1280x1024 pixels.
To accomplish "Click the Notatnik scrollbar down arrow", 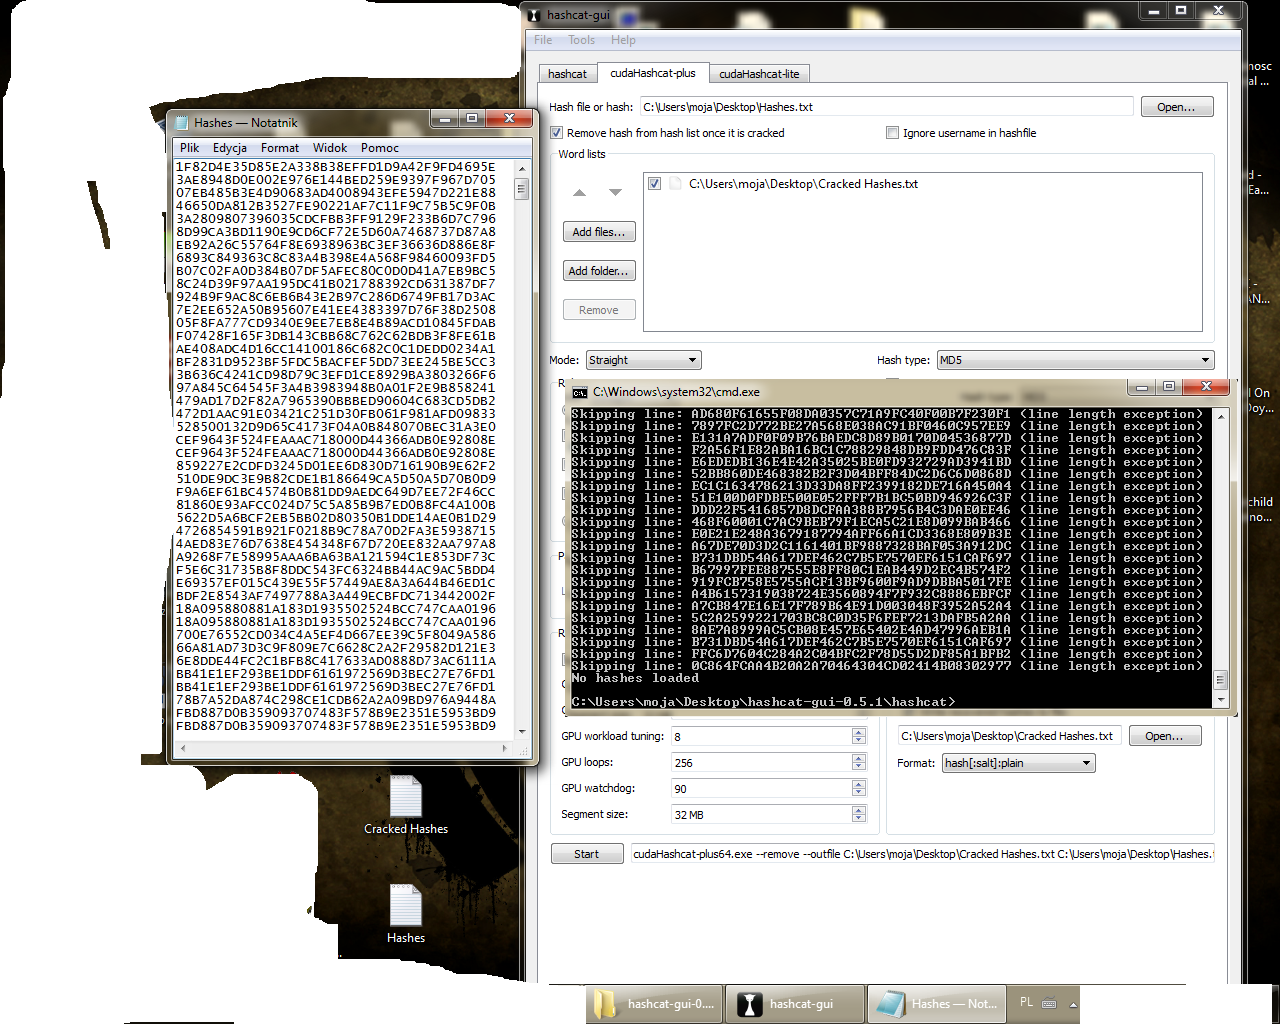I will [521, 732].
